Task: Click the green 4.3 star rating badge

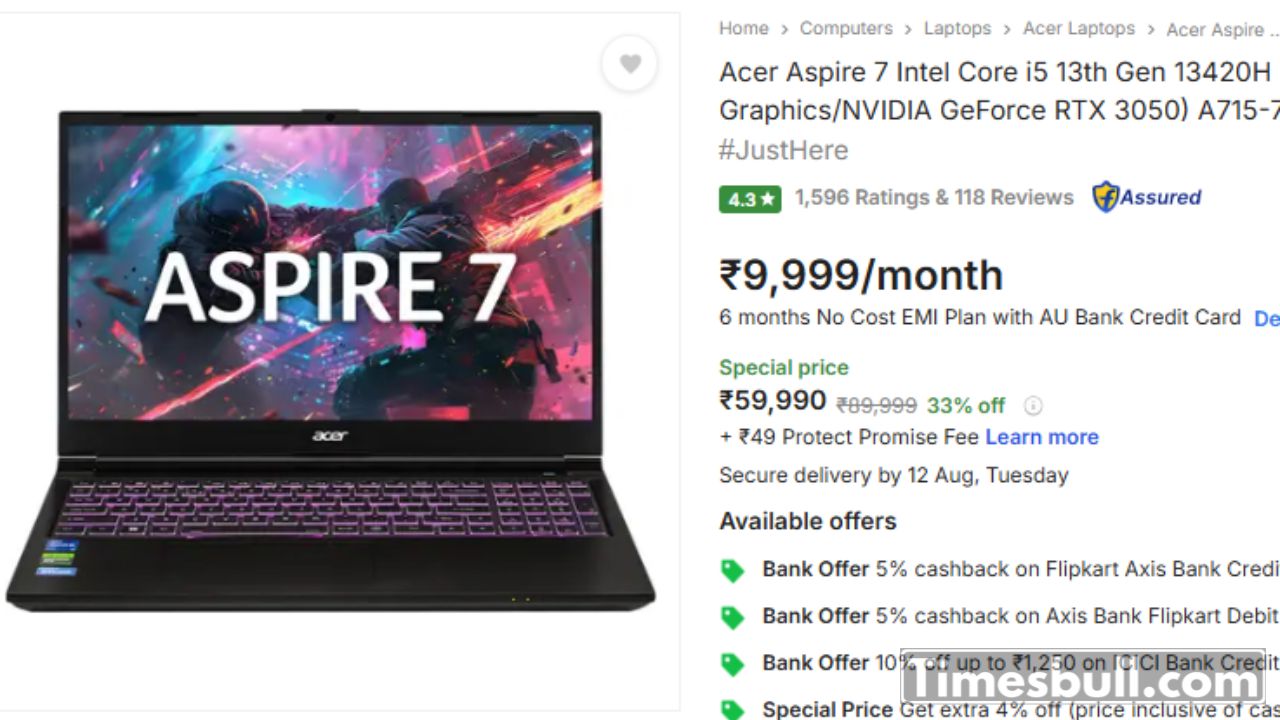Action: click(x=749, y=199)
